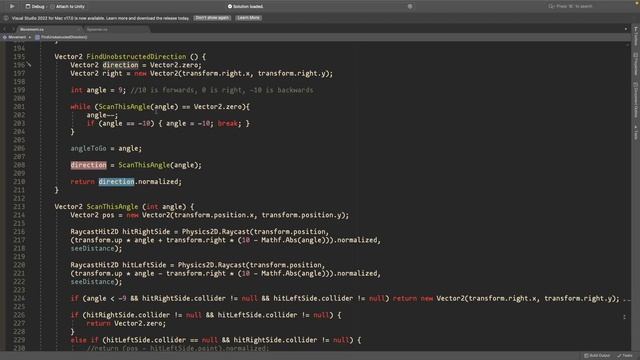This screenshot has height=360, width=640.
Task: Click the selected 'direction' in the return statement
Action: point(116,182)
